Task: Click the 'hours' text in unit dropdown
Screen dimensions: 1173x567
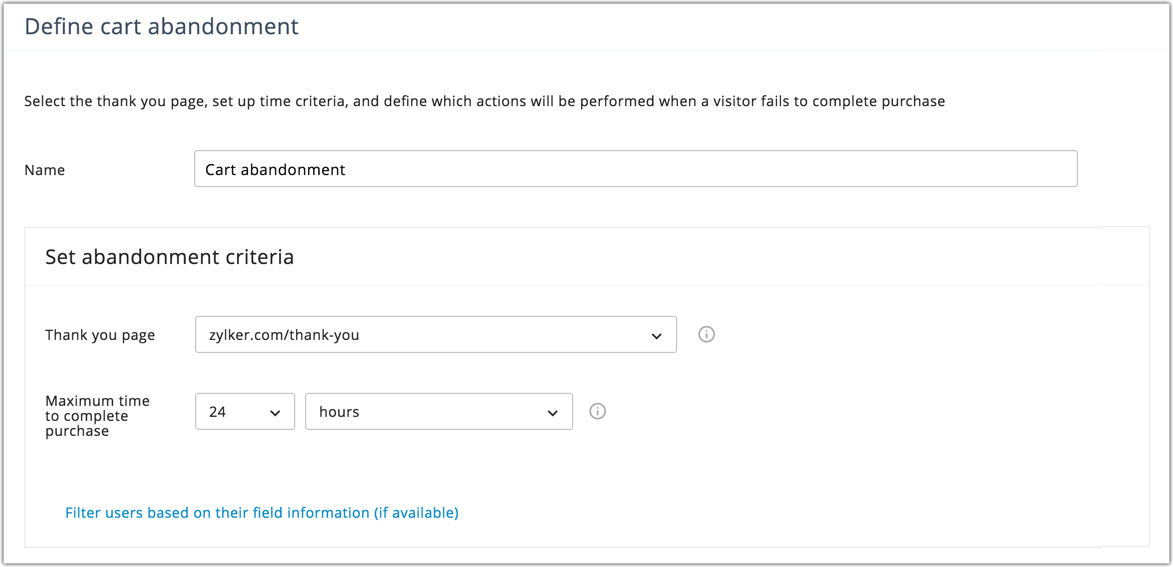Action: point(339,412)
